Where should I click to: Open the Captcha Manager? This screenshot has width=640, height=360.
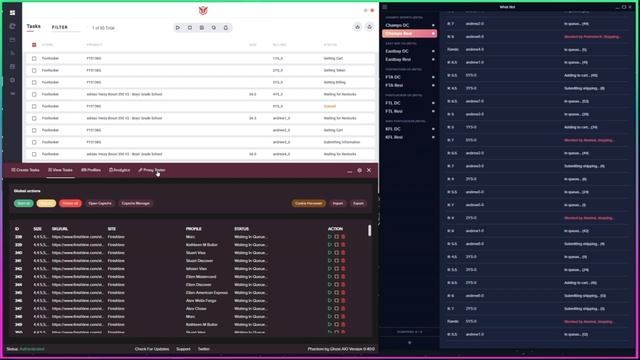pyautogui.click(x=136, y=203)
